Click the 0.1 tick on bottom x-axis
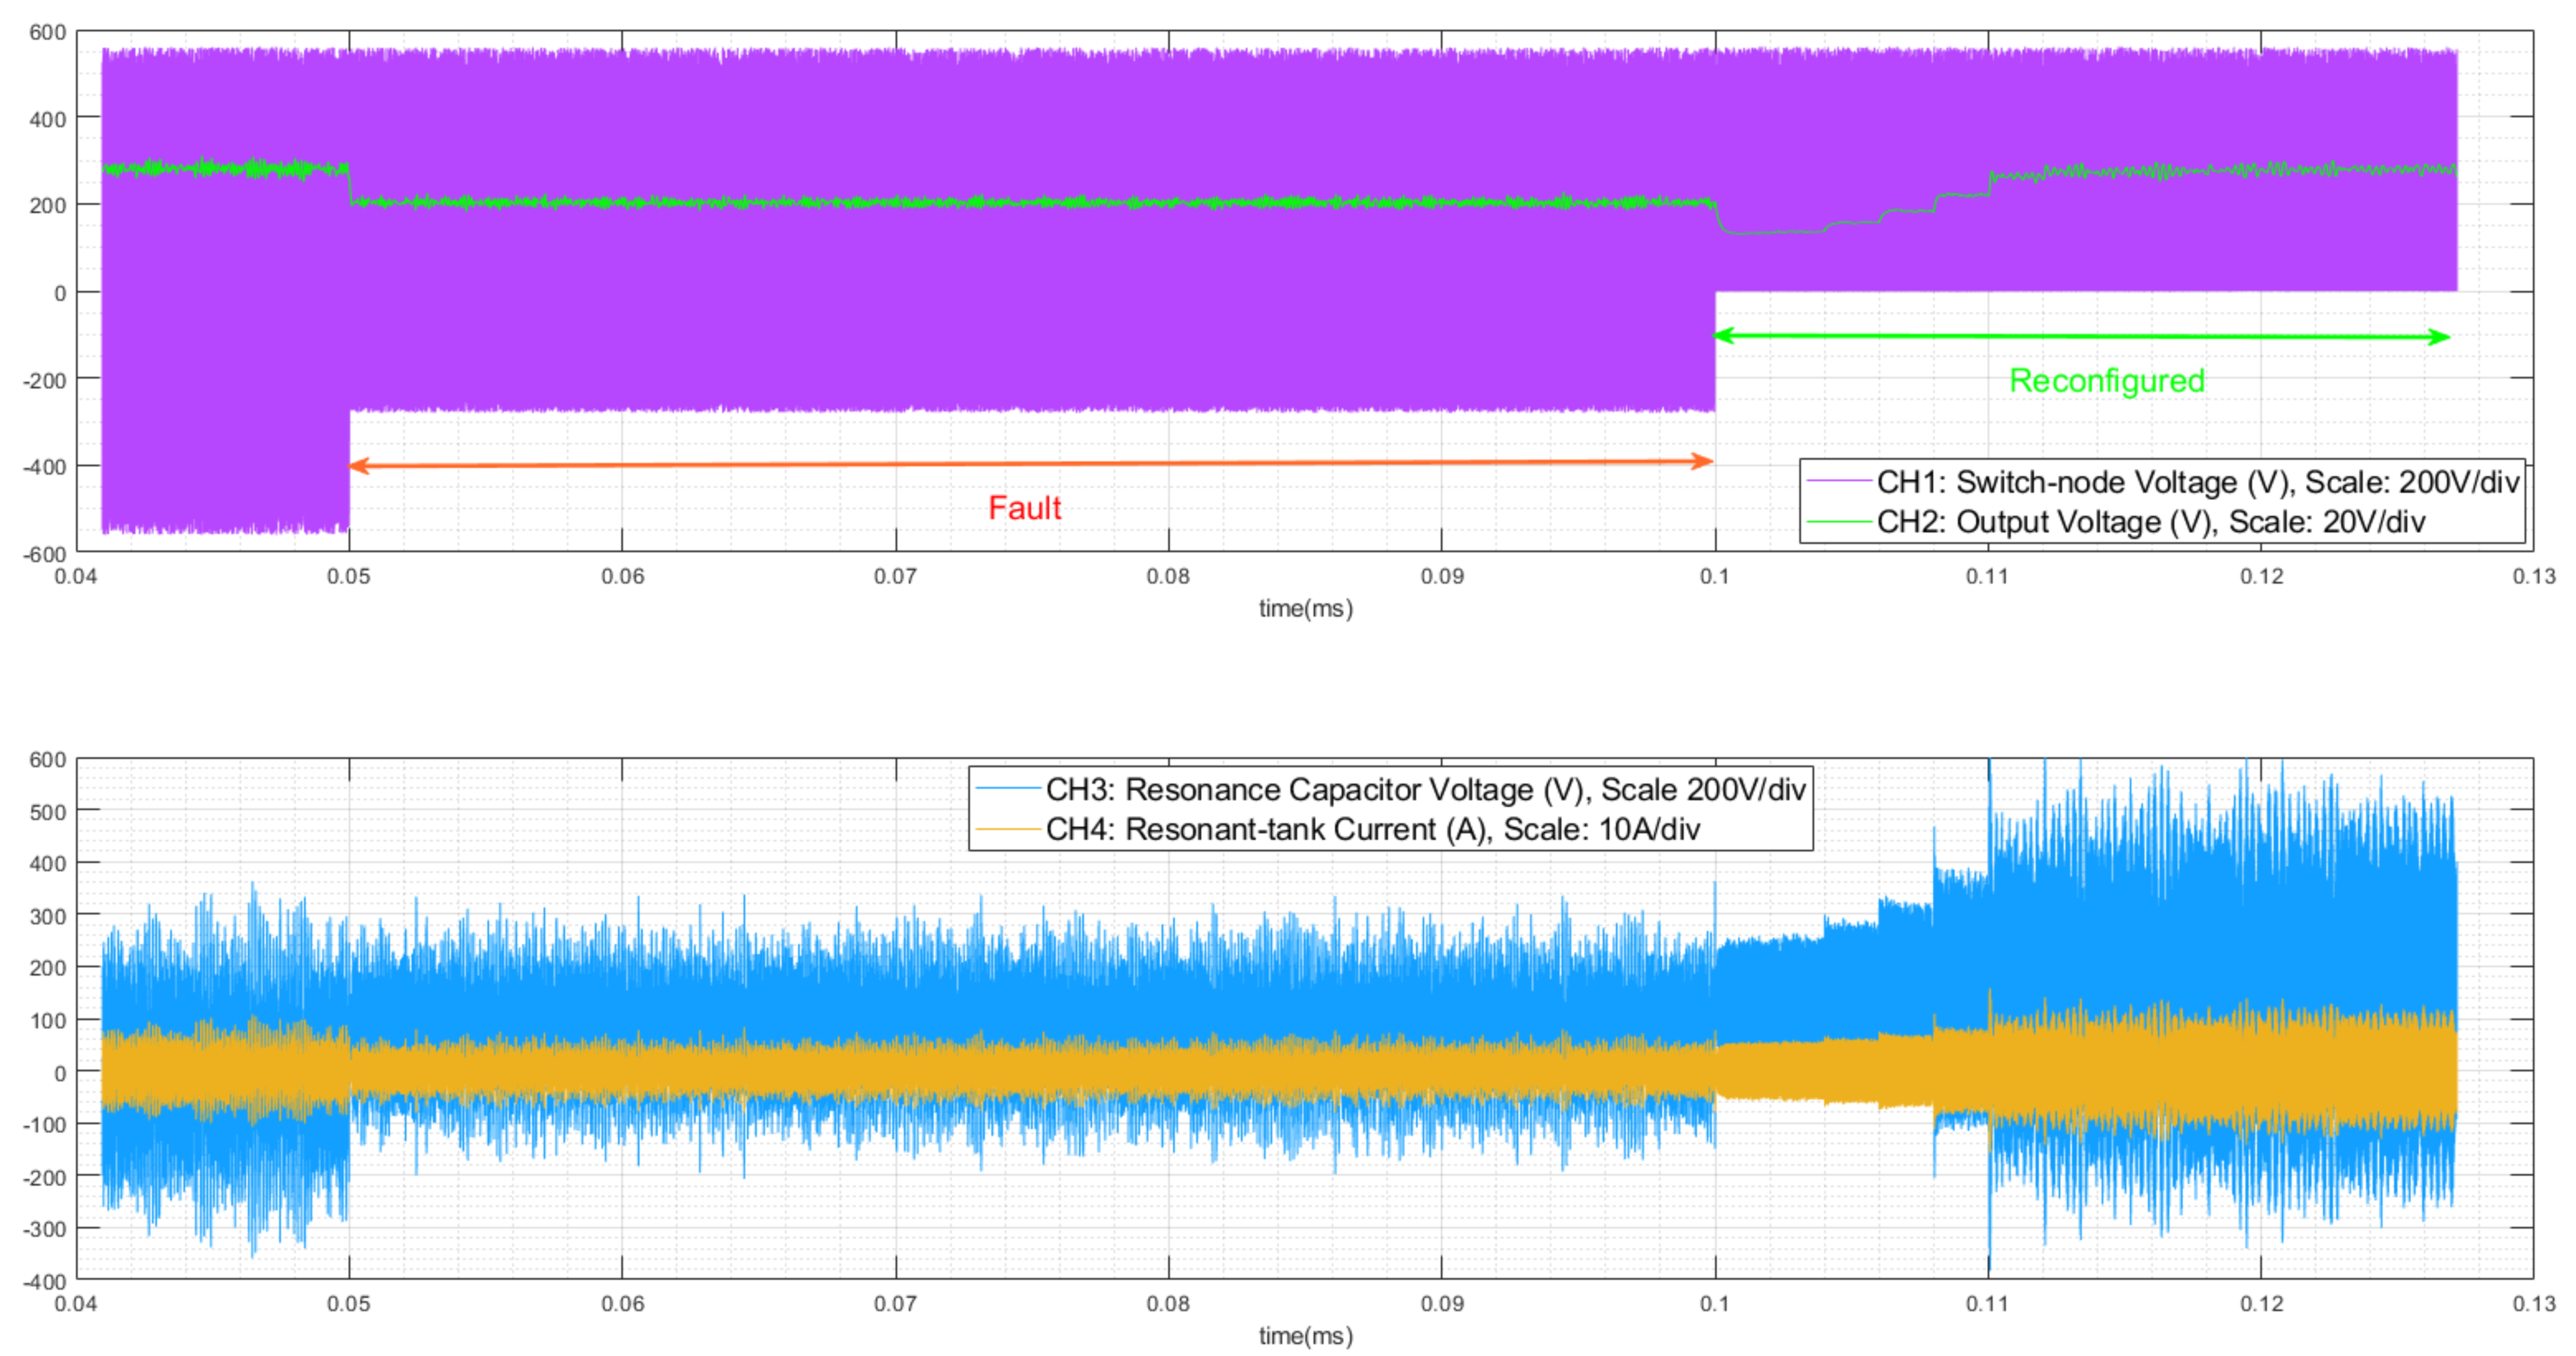This screenshot has width=2576, height=1356. point(1714,1303)
